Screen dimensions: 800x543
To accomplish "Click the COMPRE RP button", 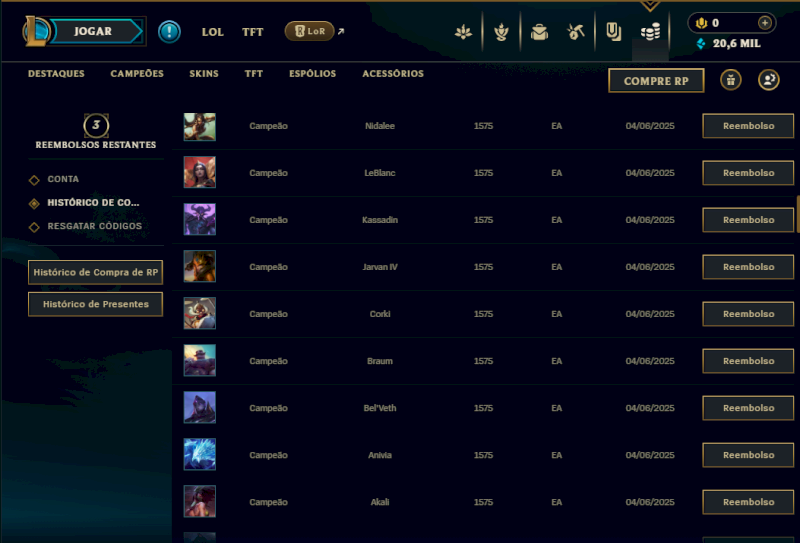I will 656,81.
